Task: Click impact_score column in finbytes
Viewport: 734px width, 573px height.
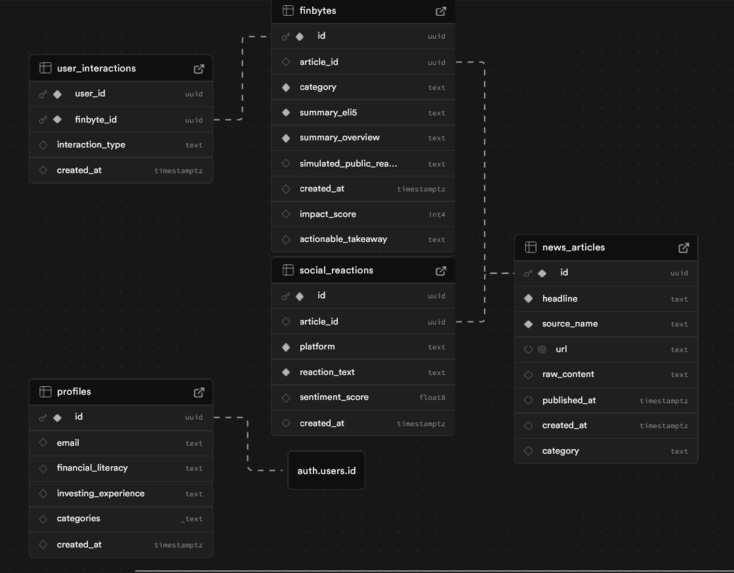Action: click(x=363, y=214)
